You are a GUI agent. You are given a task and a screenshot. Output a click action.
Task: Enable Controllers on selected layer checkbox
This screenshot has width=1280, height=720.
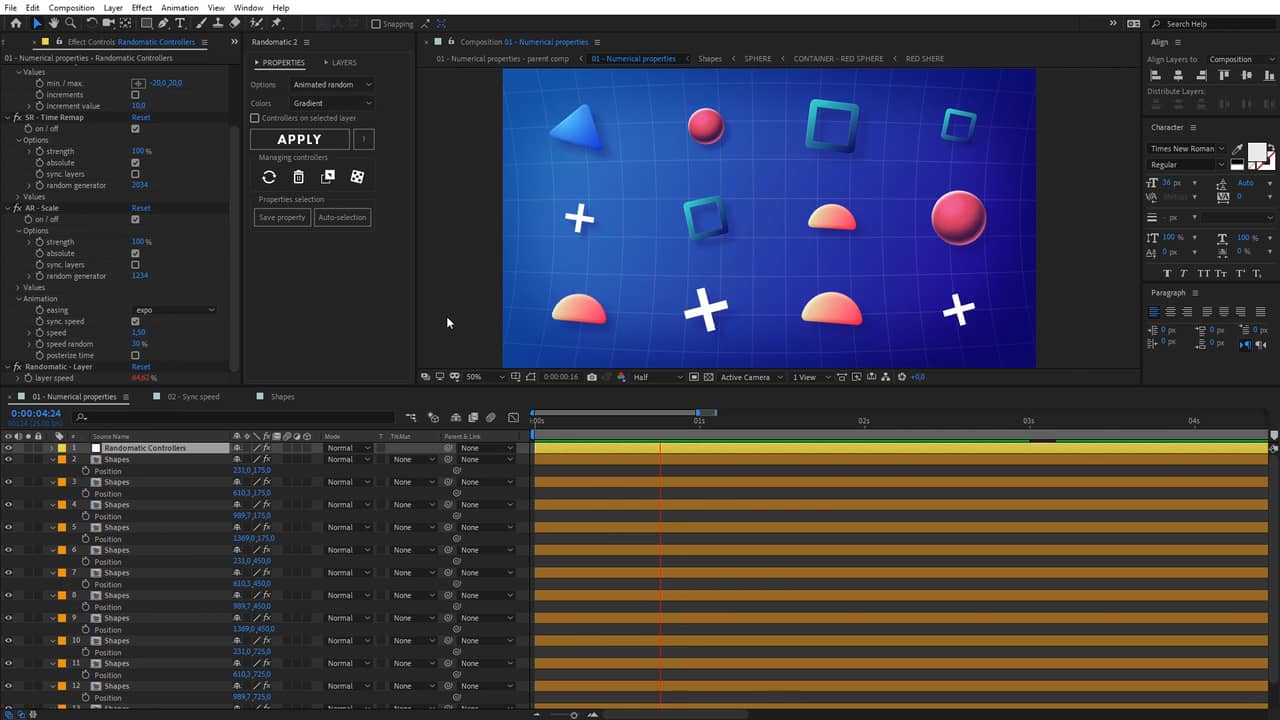tap(255, 118)
